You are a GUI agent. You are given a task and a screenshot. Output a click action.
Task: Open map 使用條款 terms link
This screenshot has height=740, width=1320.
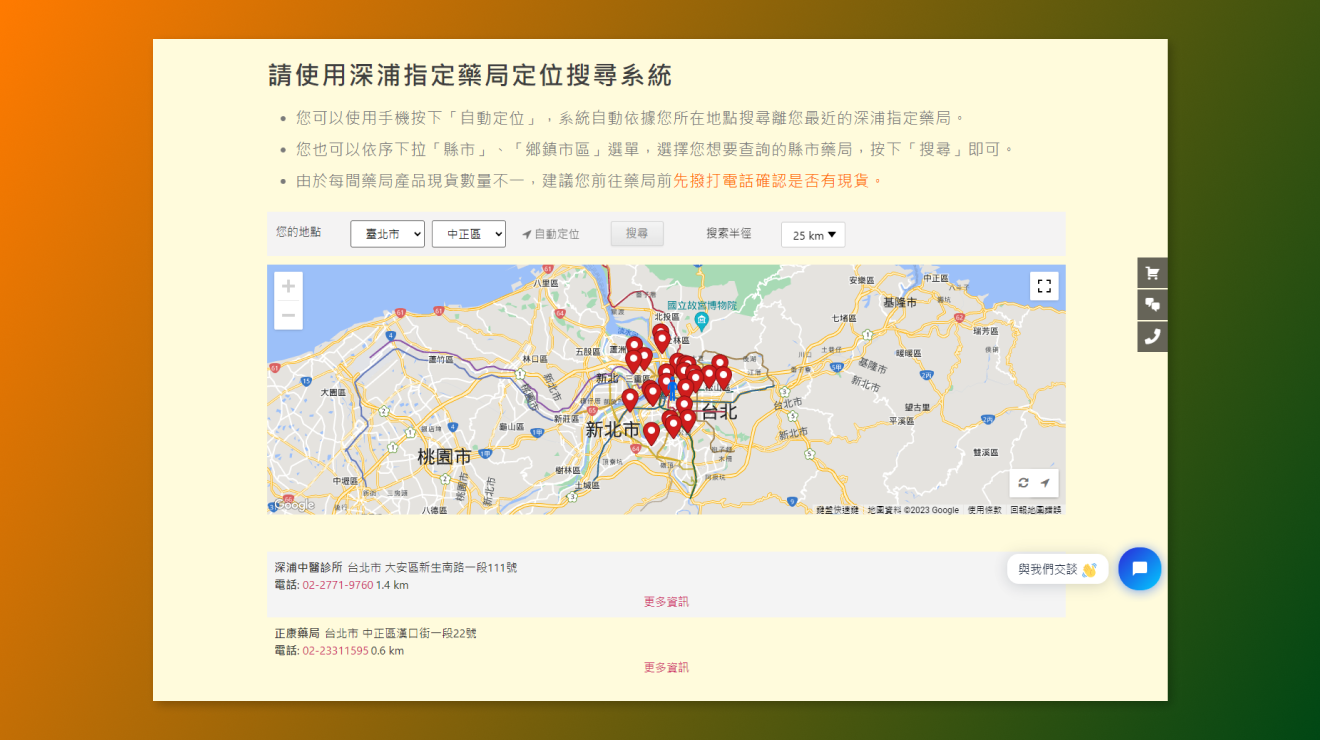pyautogui.click(x=984, y=510)
